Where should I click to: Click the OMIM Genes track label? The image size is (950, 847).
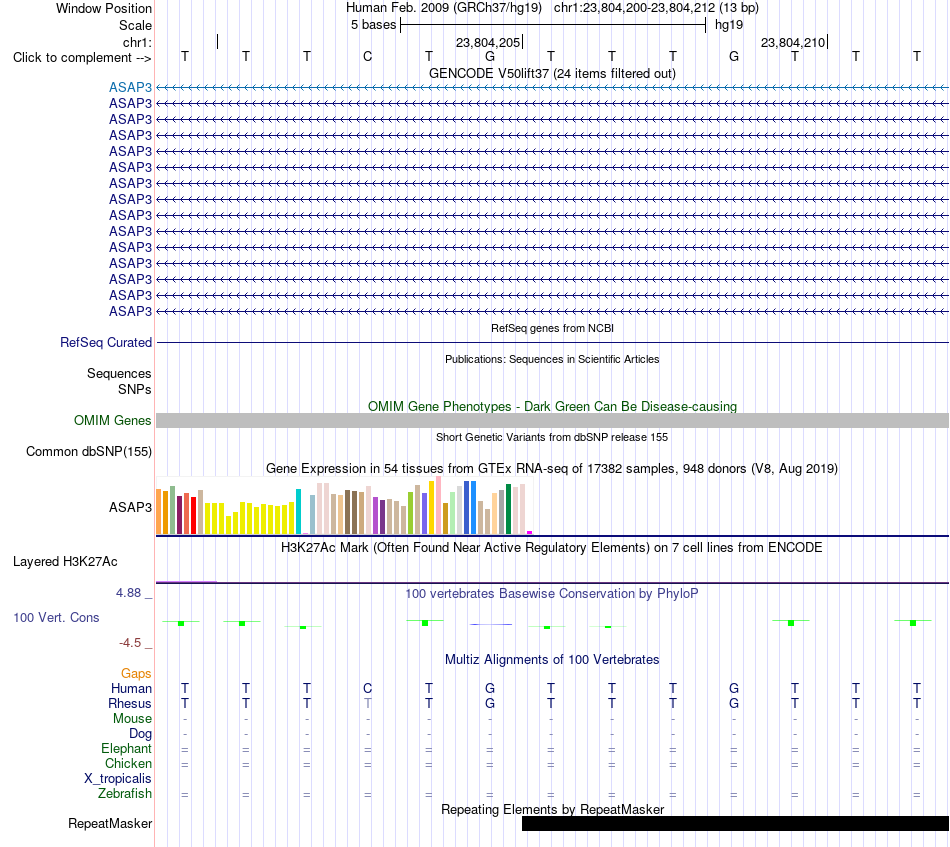point(113,420)
